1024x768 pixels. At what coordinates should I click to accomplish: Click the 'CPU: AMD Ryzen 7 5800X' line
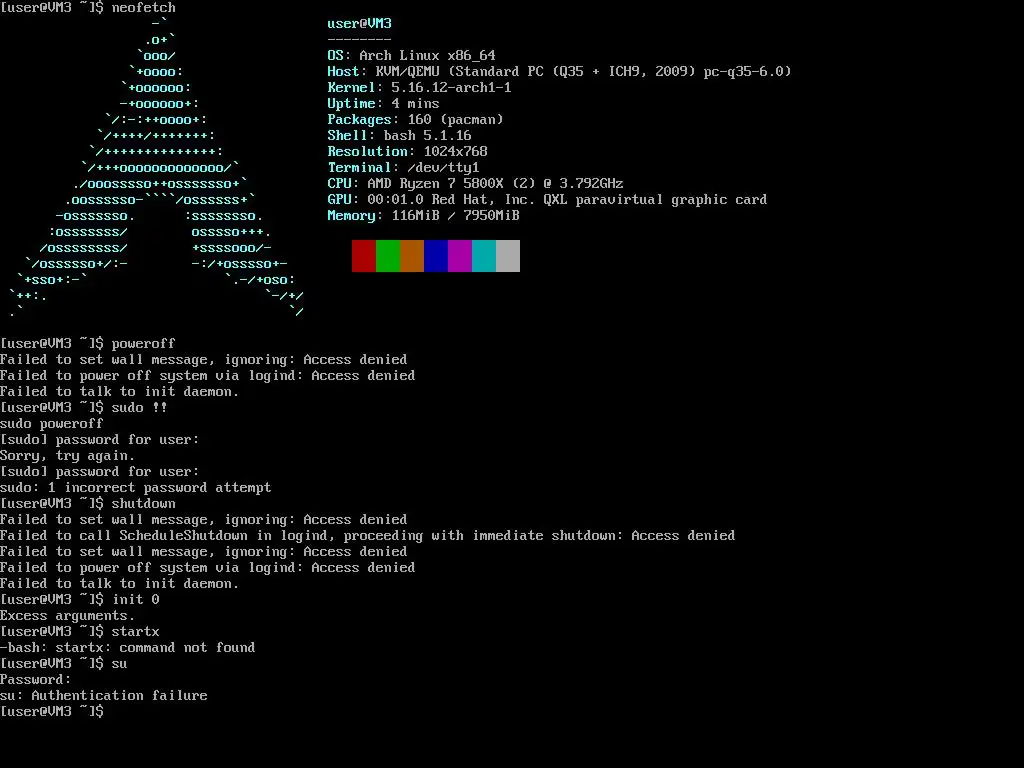(475, 184)
